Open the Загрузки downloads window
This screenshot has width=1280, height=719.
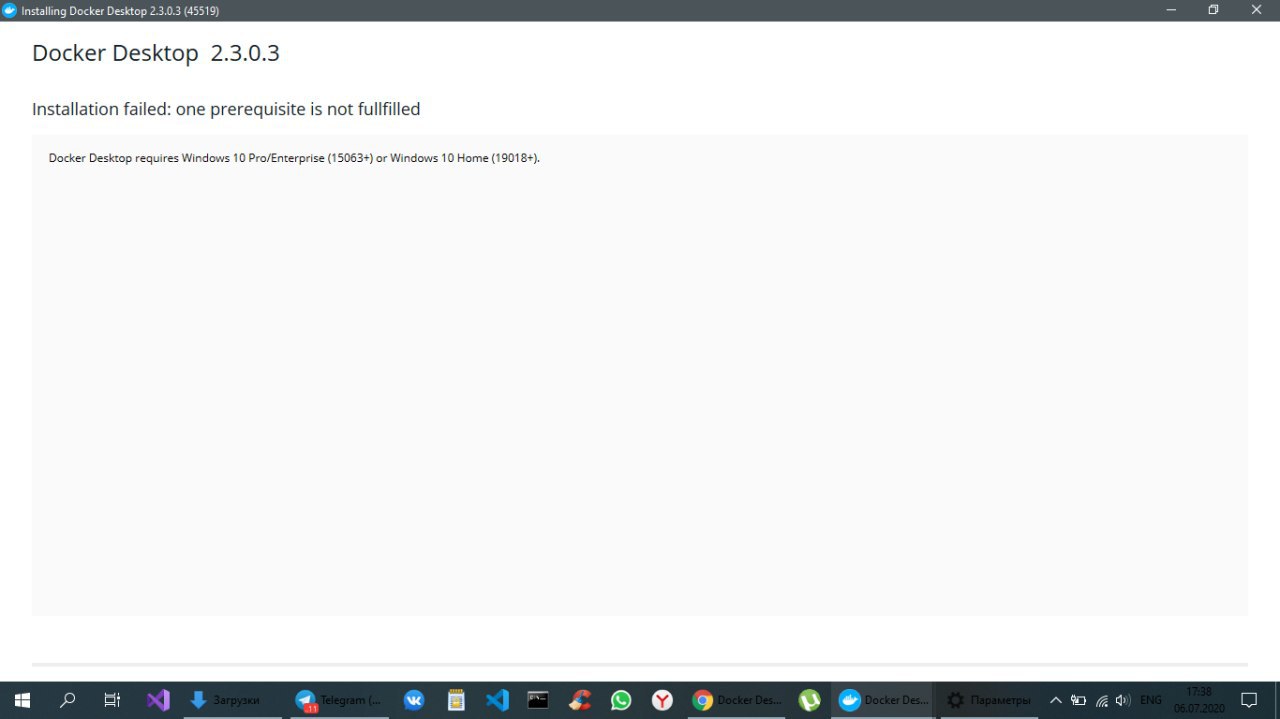coord(232,700)
